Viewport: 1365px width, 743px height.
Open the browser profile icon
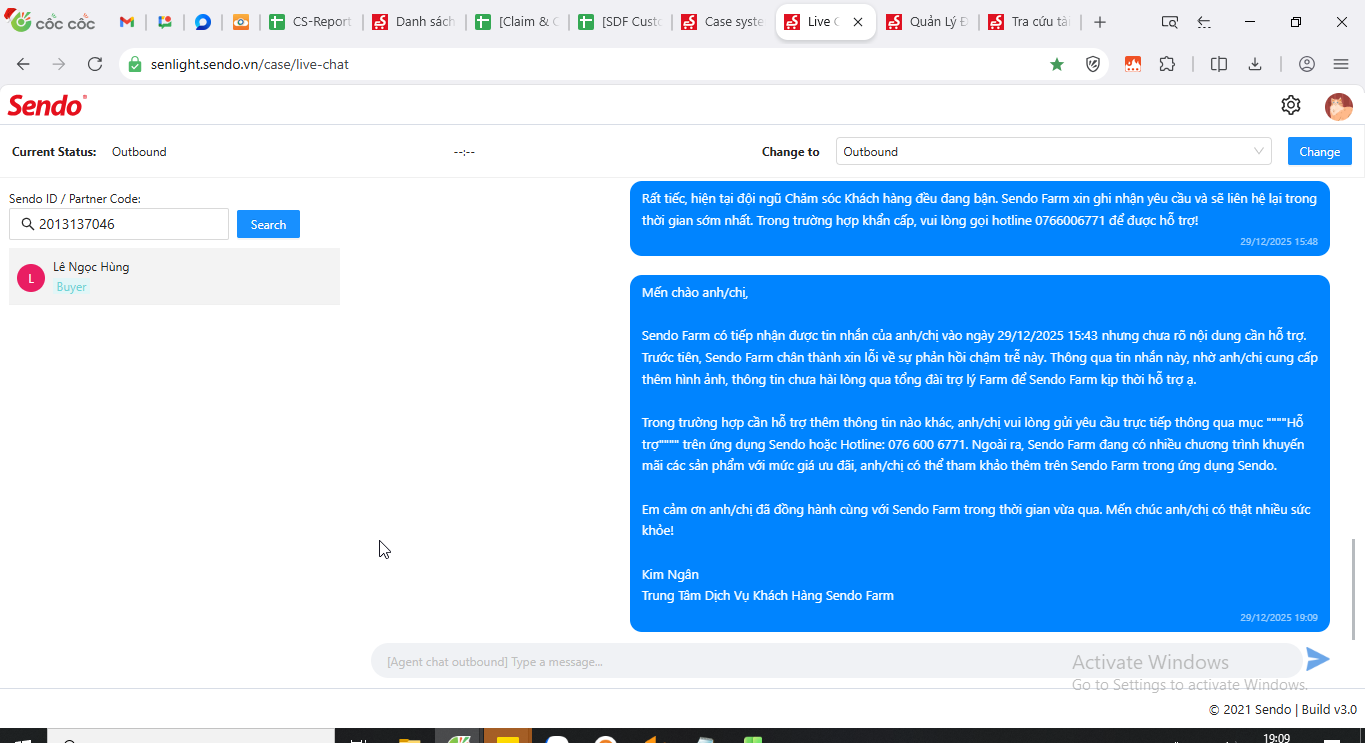1307,64
